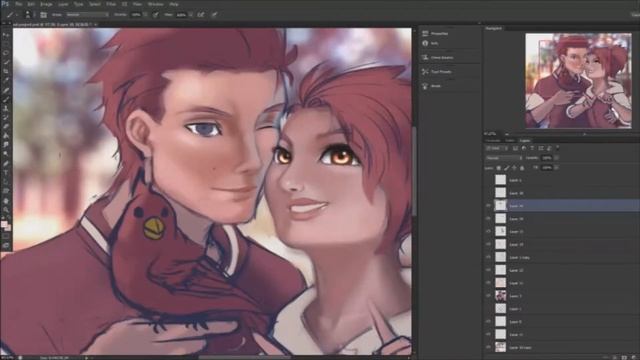
Task: Open the Properties panel icon
Action: pos(425,33)
